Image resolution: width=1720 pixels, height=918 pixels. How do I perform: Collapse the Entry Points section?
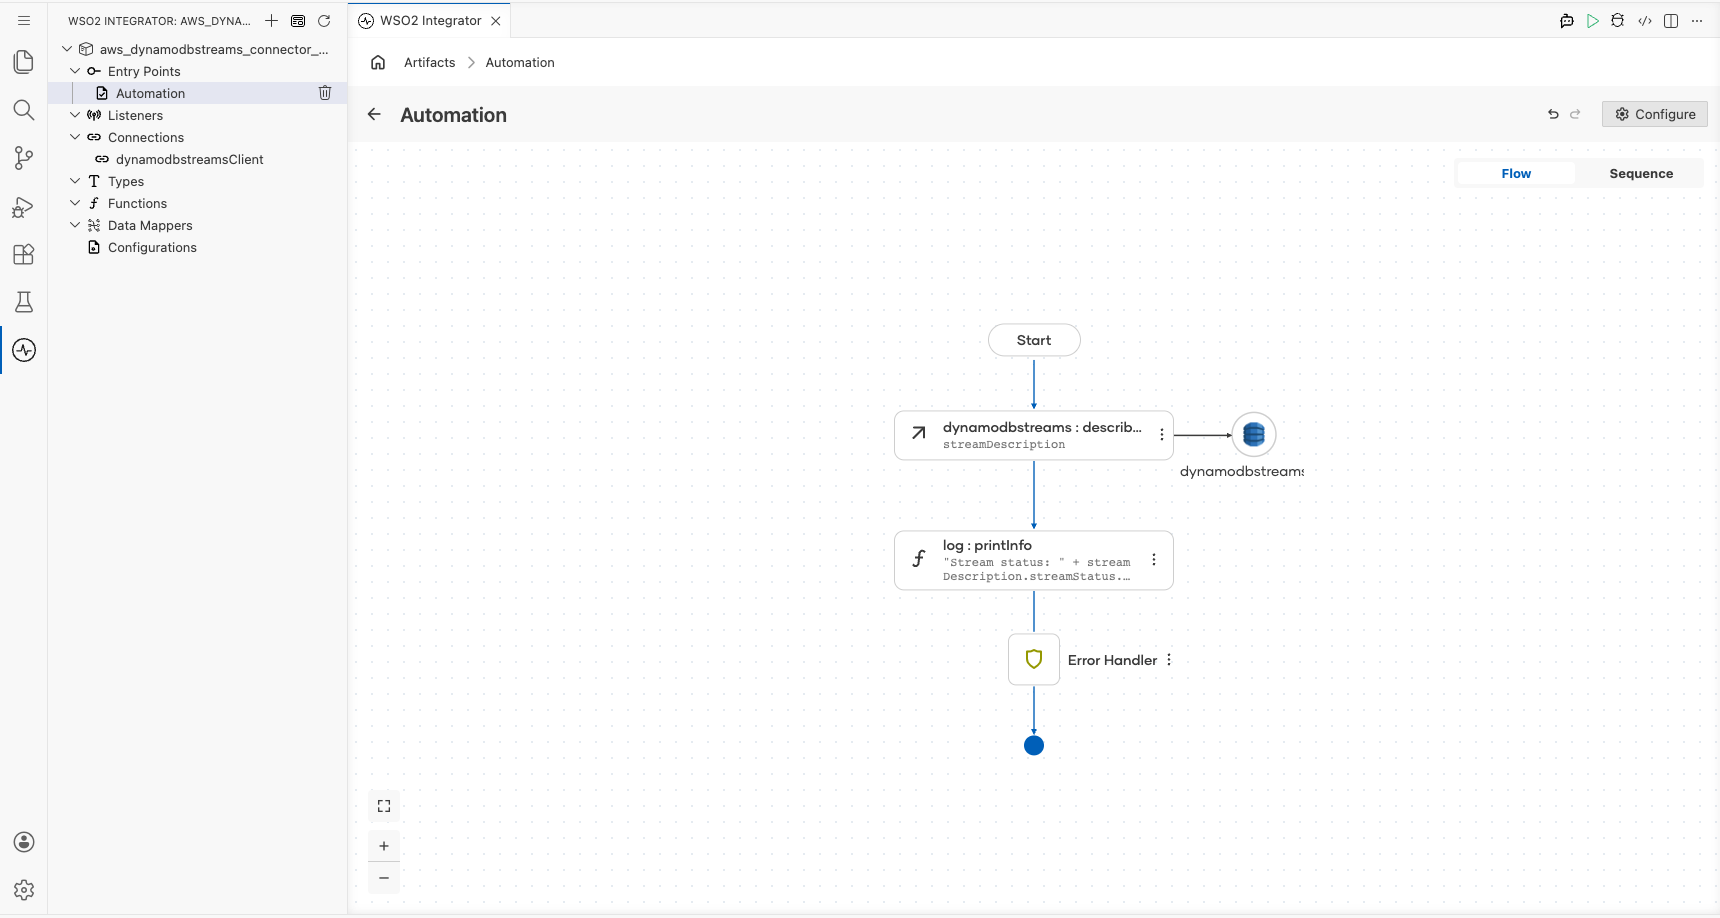pyautogui.click(x=75, y=71)
